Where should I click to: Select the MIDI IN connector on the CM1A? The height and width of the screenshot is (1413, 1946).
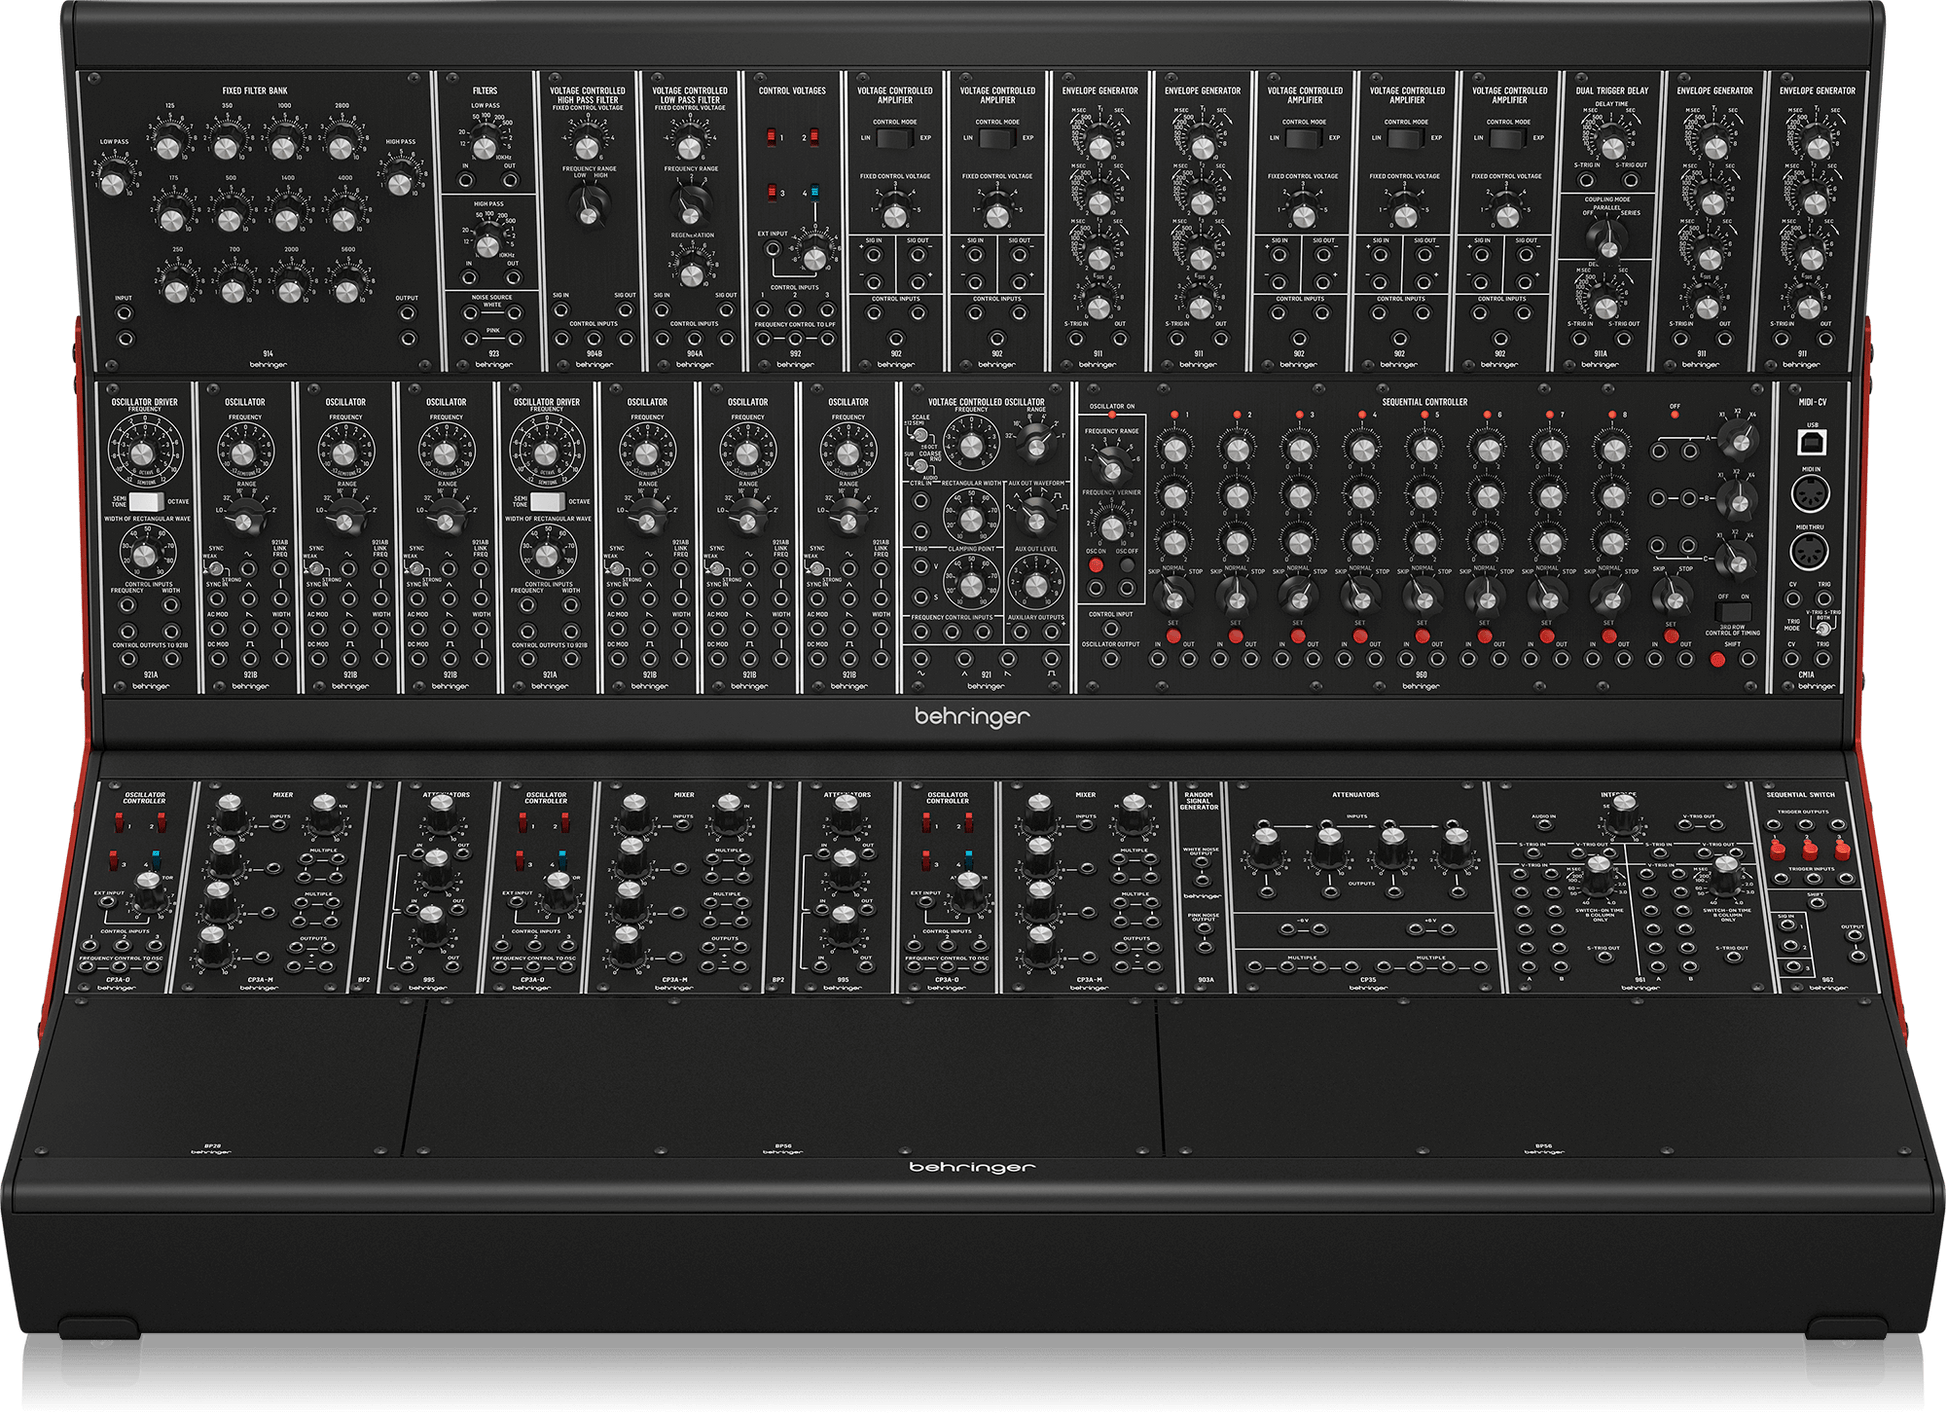pos(1809,493)
